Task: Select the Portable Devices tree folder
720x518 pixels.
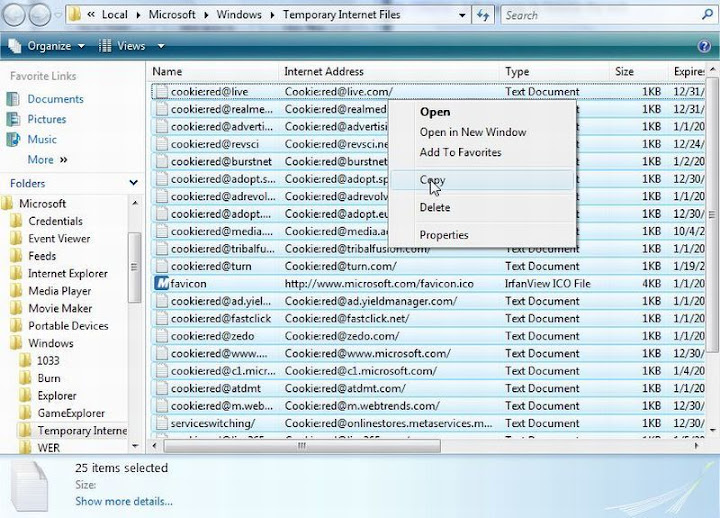Action: [x=68, y=326]
